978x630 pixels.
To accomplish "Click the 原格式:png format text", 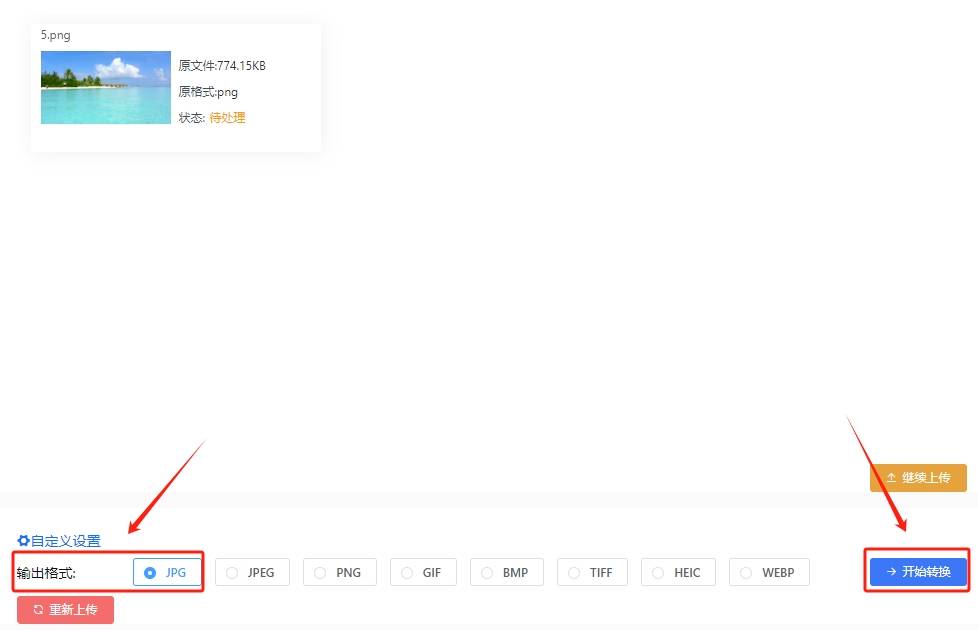I will 208,92.
